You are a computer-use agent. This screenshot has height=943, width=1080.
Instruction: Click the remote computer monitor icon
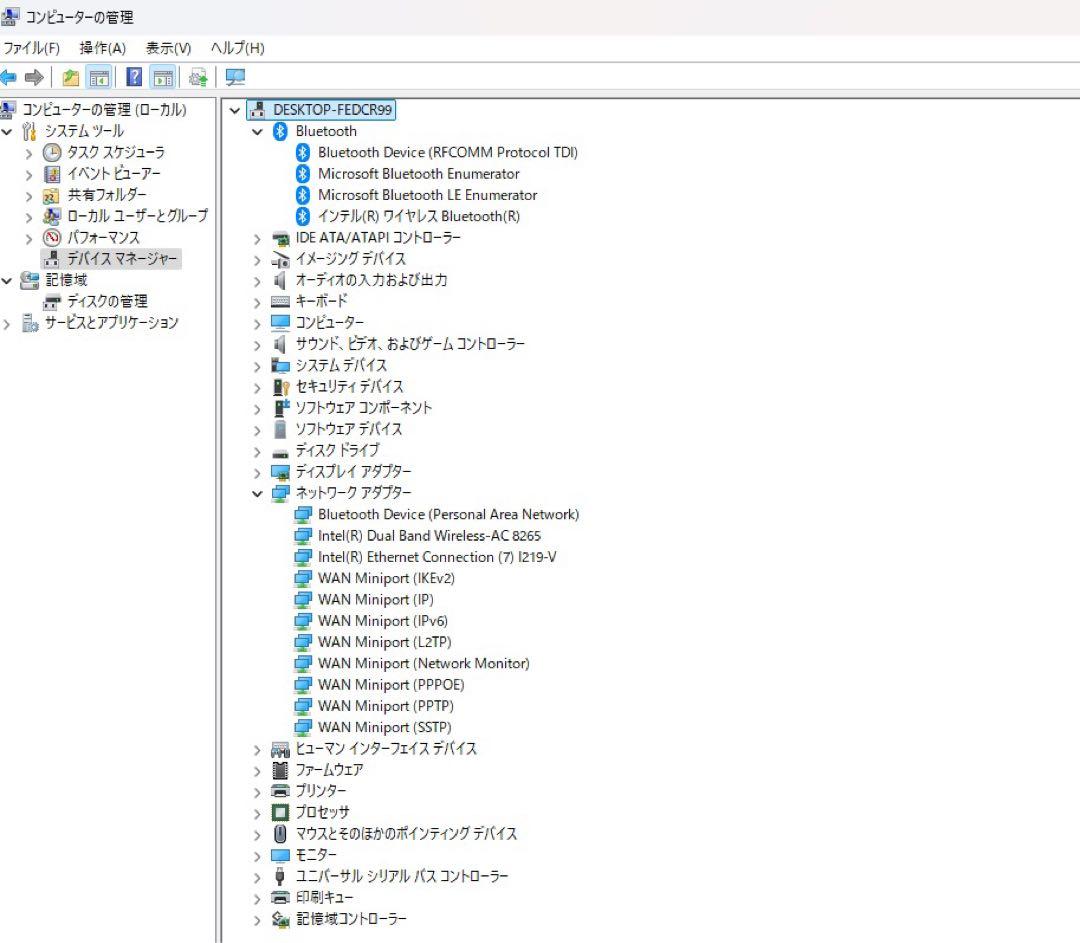point(237,77)
